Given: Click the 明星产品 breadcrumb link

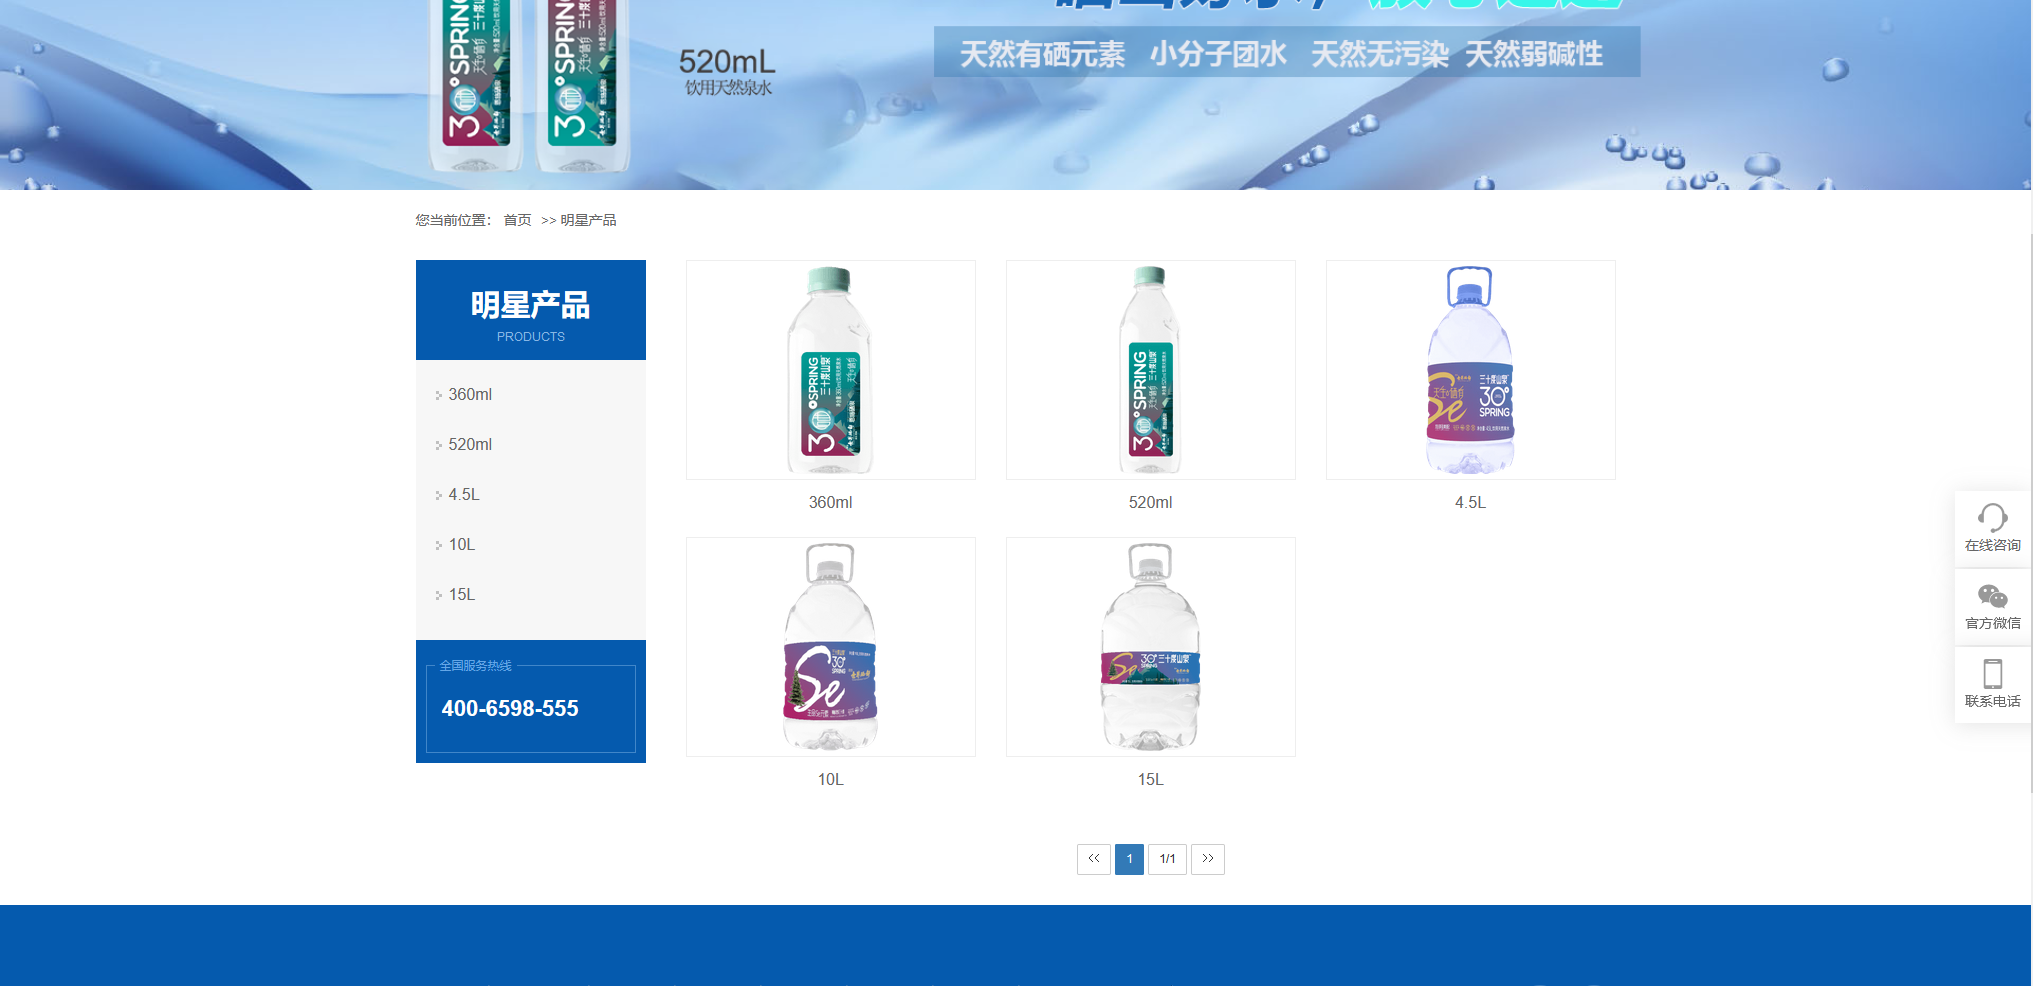Looking at the screenshot, I should coord(588,220).
